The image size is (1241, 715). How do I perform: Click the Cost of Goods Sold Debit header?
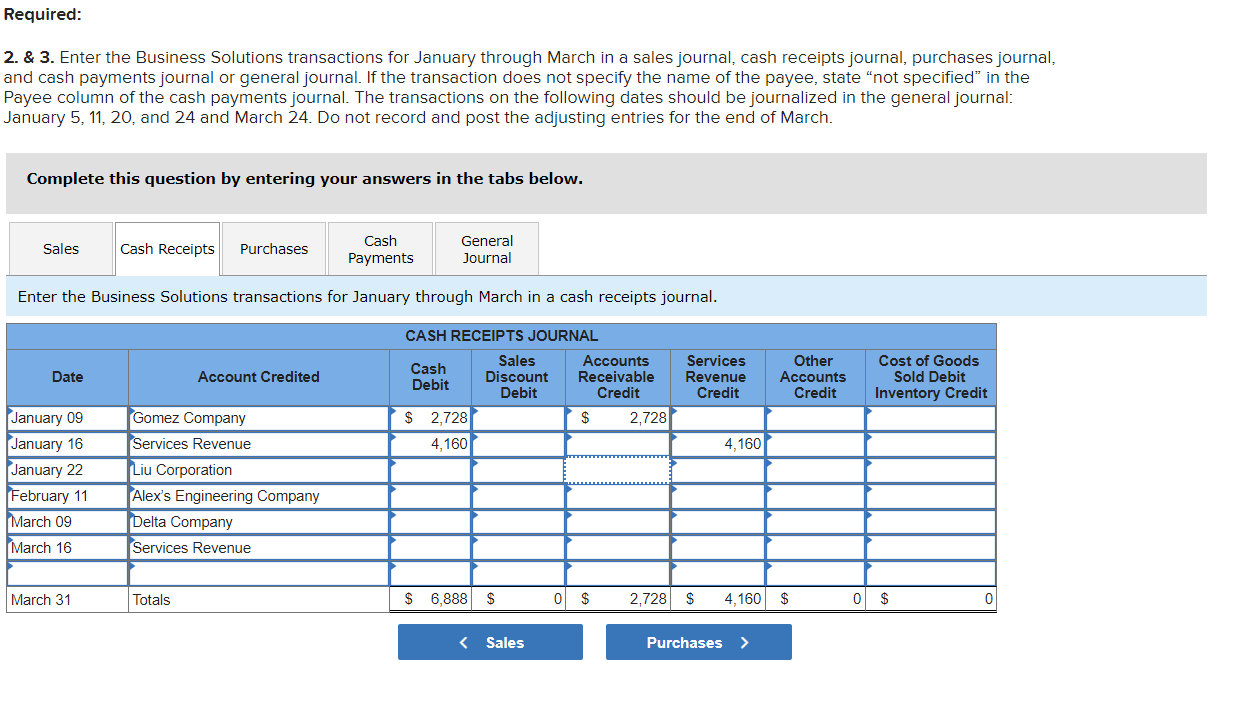coord(931,377)
